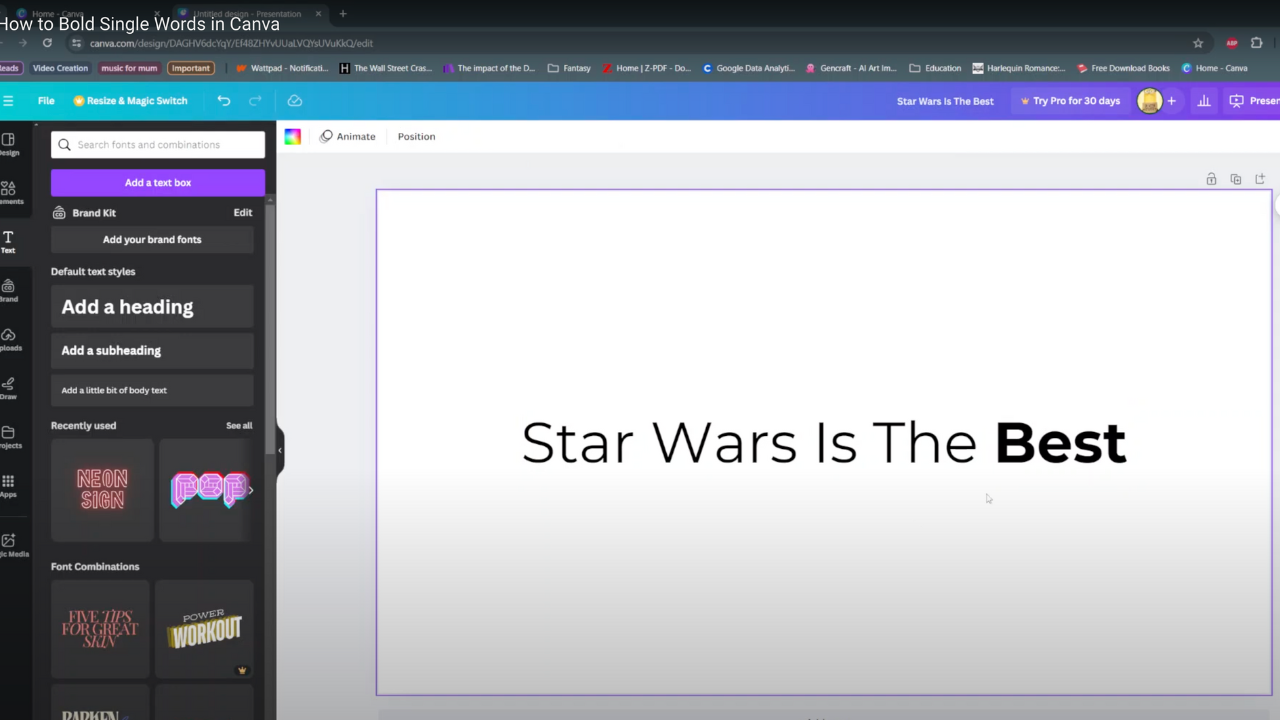Rename design title Star Wars Is The Best

(x=945, y=101)
